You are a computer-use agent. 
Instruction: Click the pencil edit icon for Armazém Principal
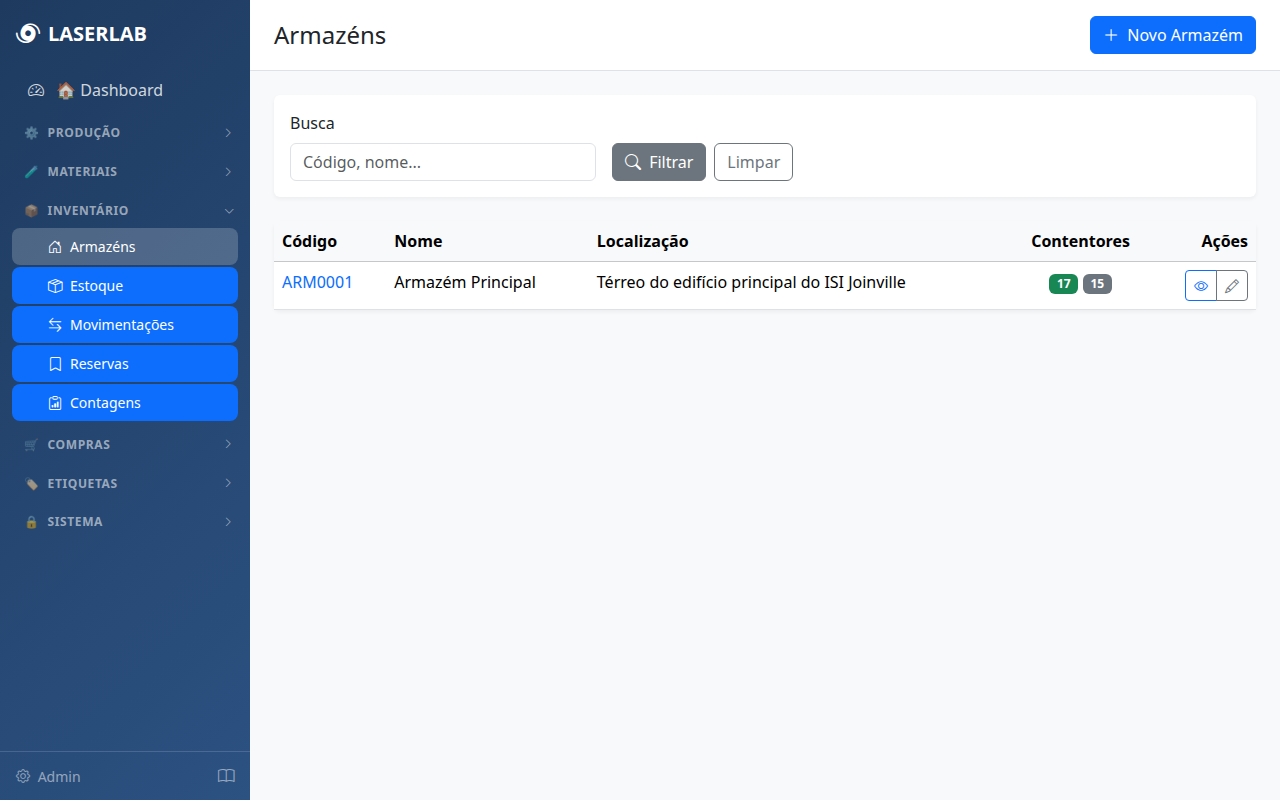1232,285
